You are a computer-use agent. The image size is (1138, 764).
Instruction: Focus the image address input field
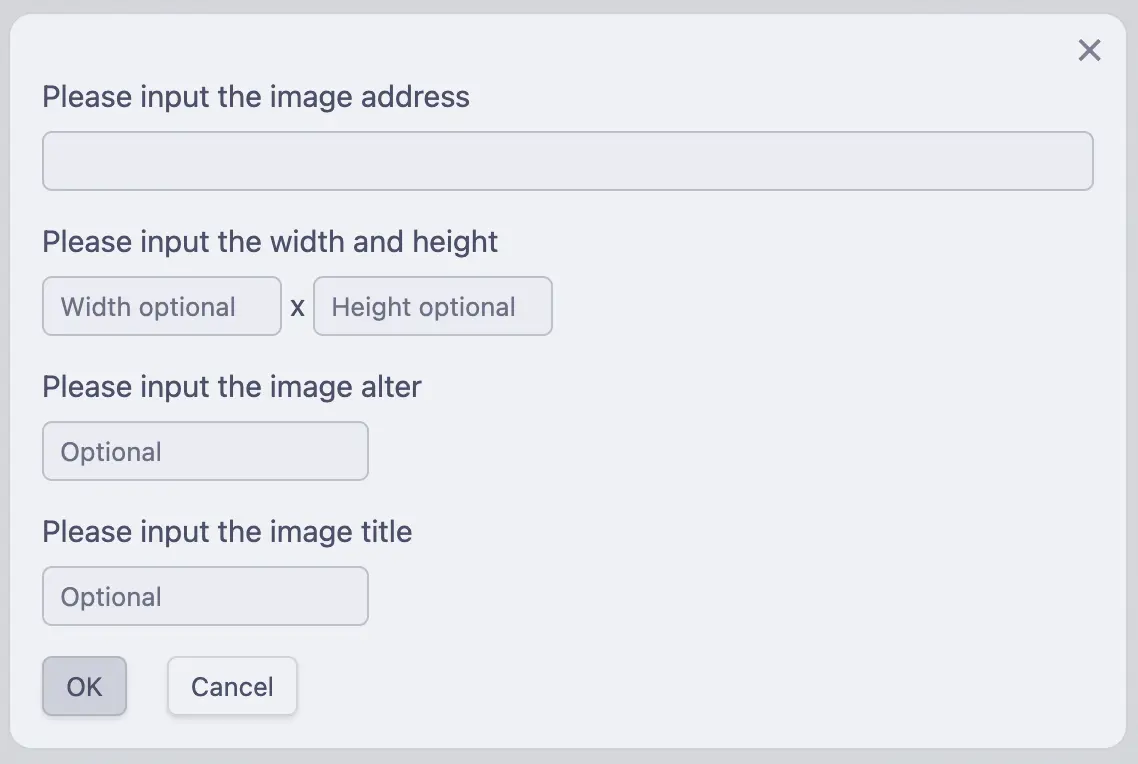click(x=567, y=161)
